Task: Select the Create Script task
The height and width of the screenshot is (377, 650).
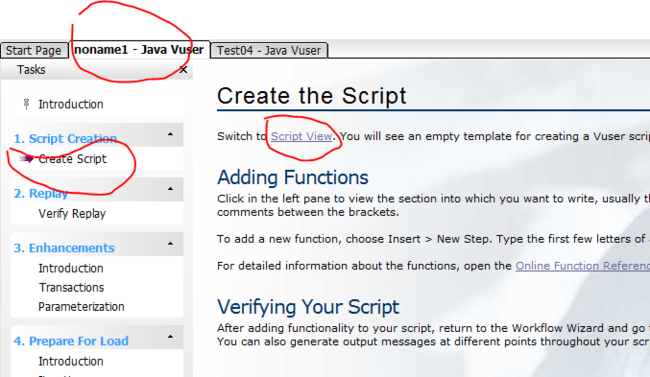Action: point(73,159)
